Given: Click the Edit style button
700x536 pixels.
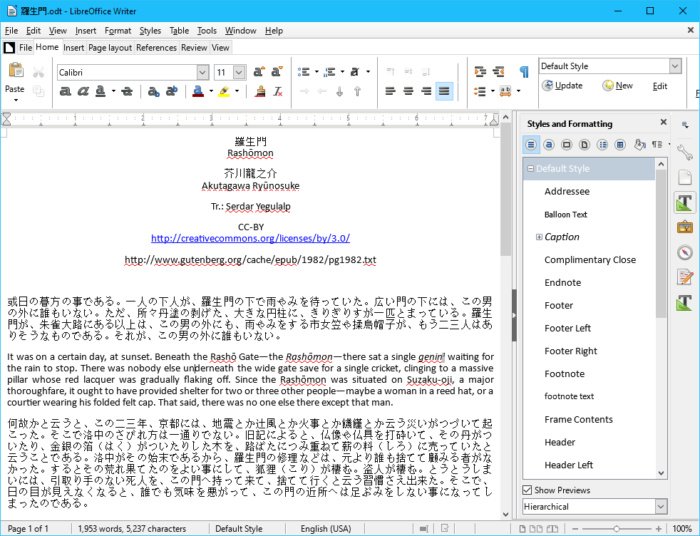Looking at the screenshot, I should point(660,86).
